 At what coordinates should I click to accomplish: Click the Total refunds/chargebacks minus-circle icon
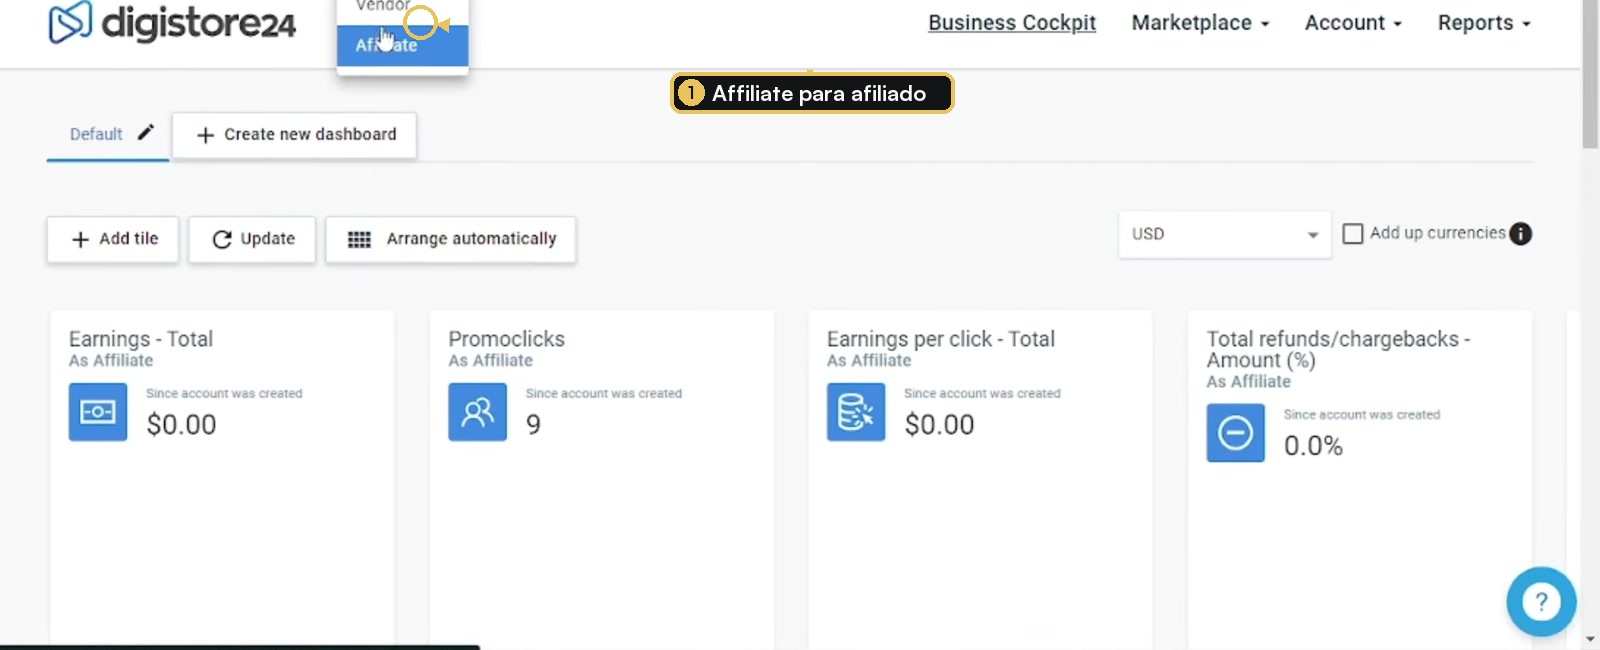click(x=1235, y=433)
